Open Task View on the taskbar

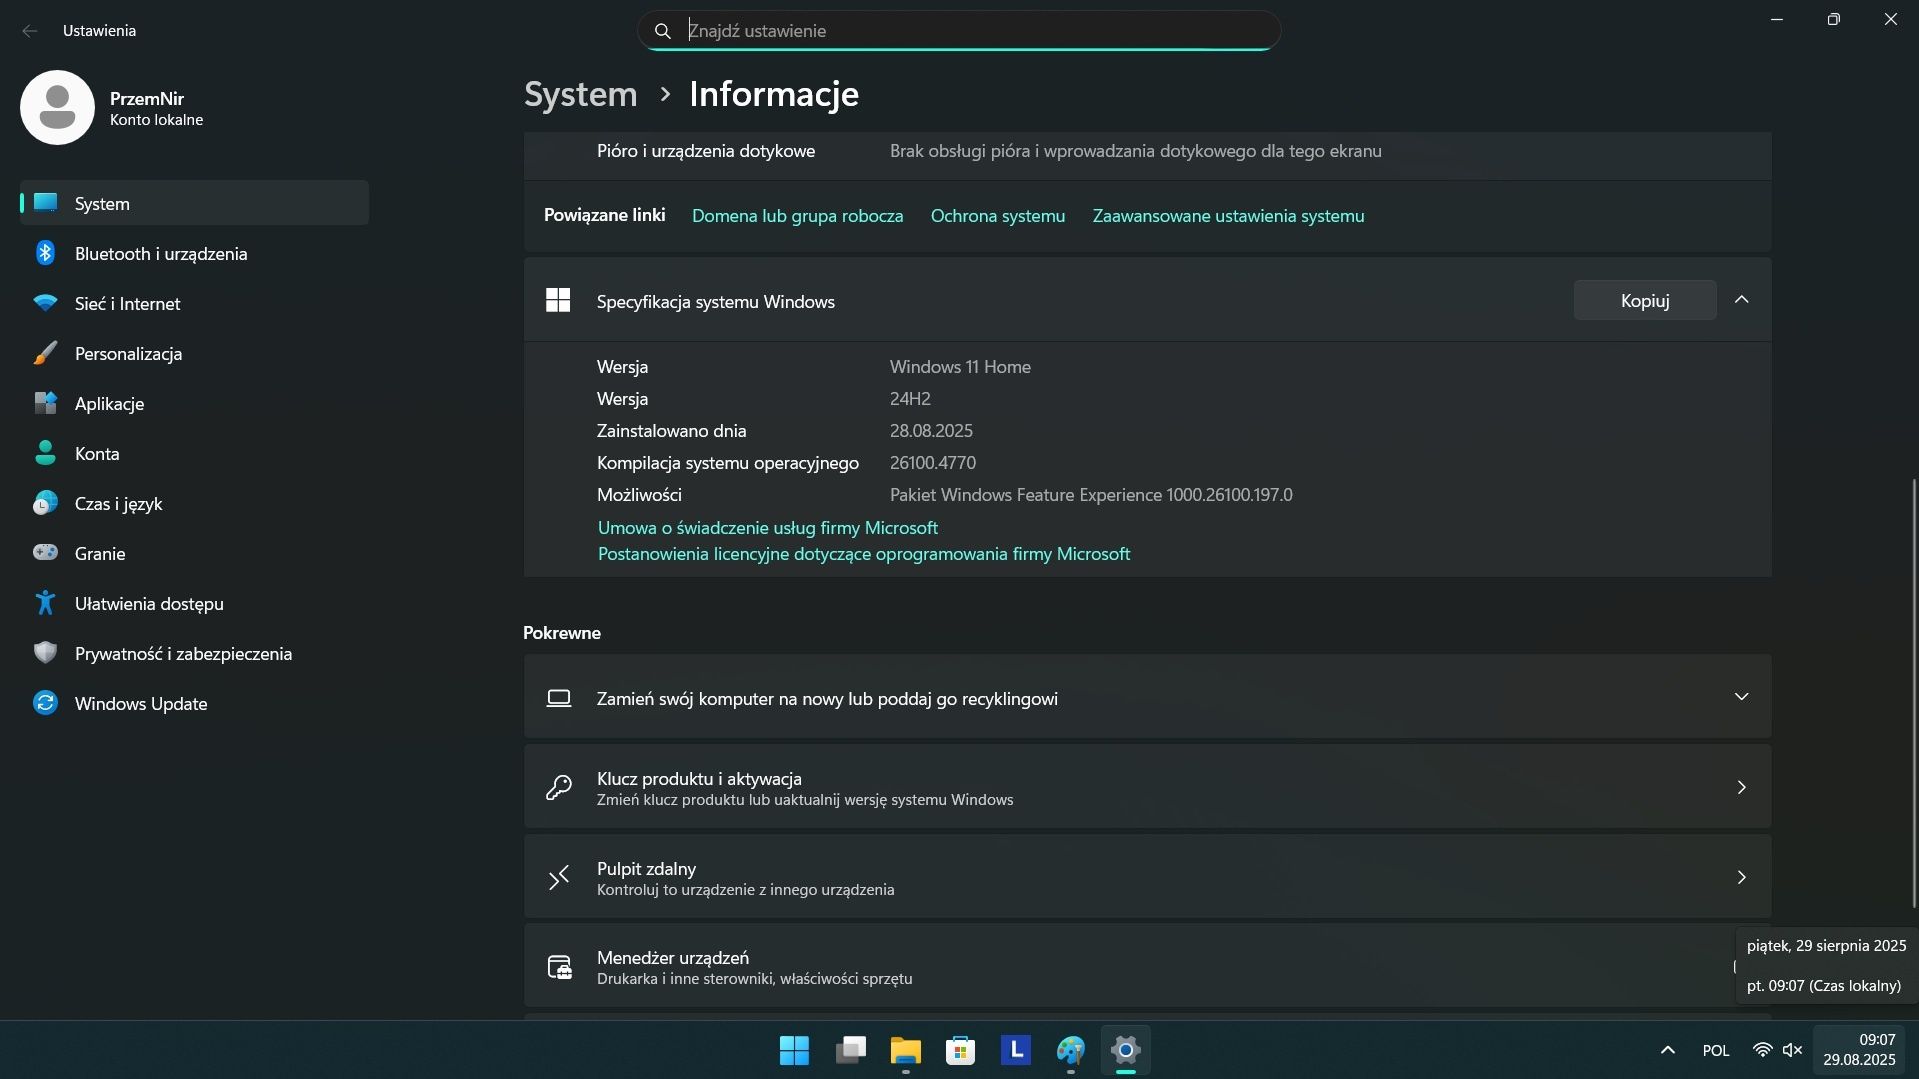coord(851,1050)
